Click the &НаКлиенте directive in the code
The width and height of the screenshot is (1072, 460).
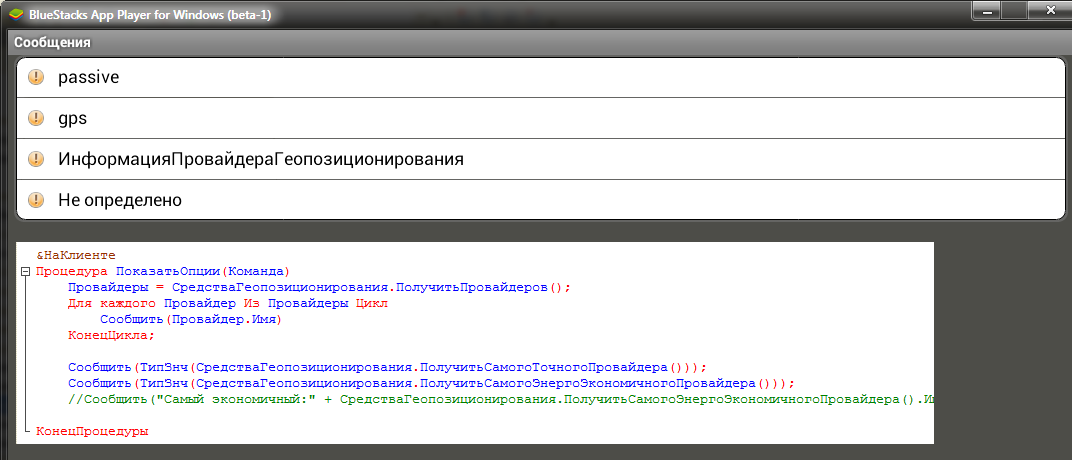(x=76, y=256)
